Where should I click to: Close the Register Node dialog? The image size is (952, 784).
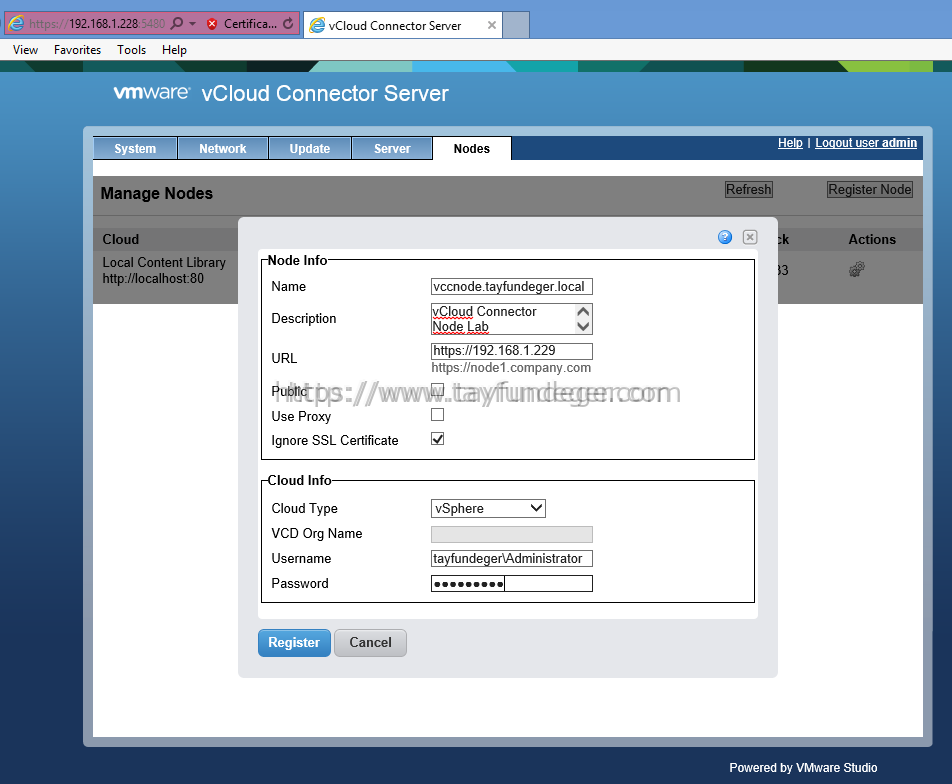point(750,237)
